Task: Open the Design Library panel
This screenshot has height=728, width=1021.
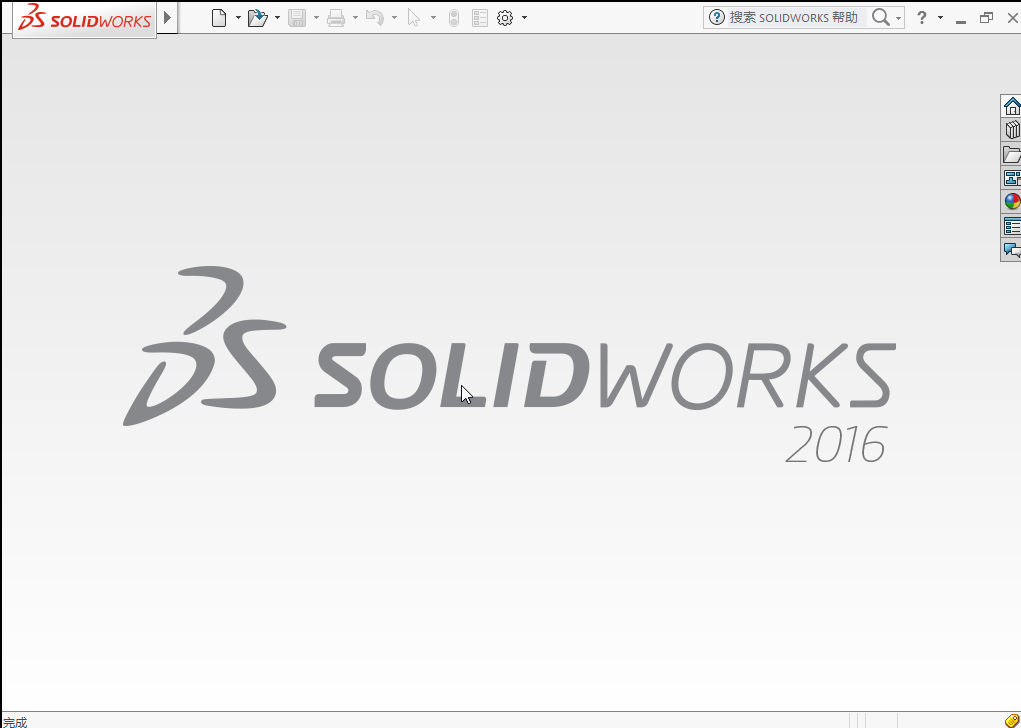Action: (1012, 128)
